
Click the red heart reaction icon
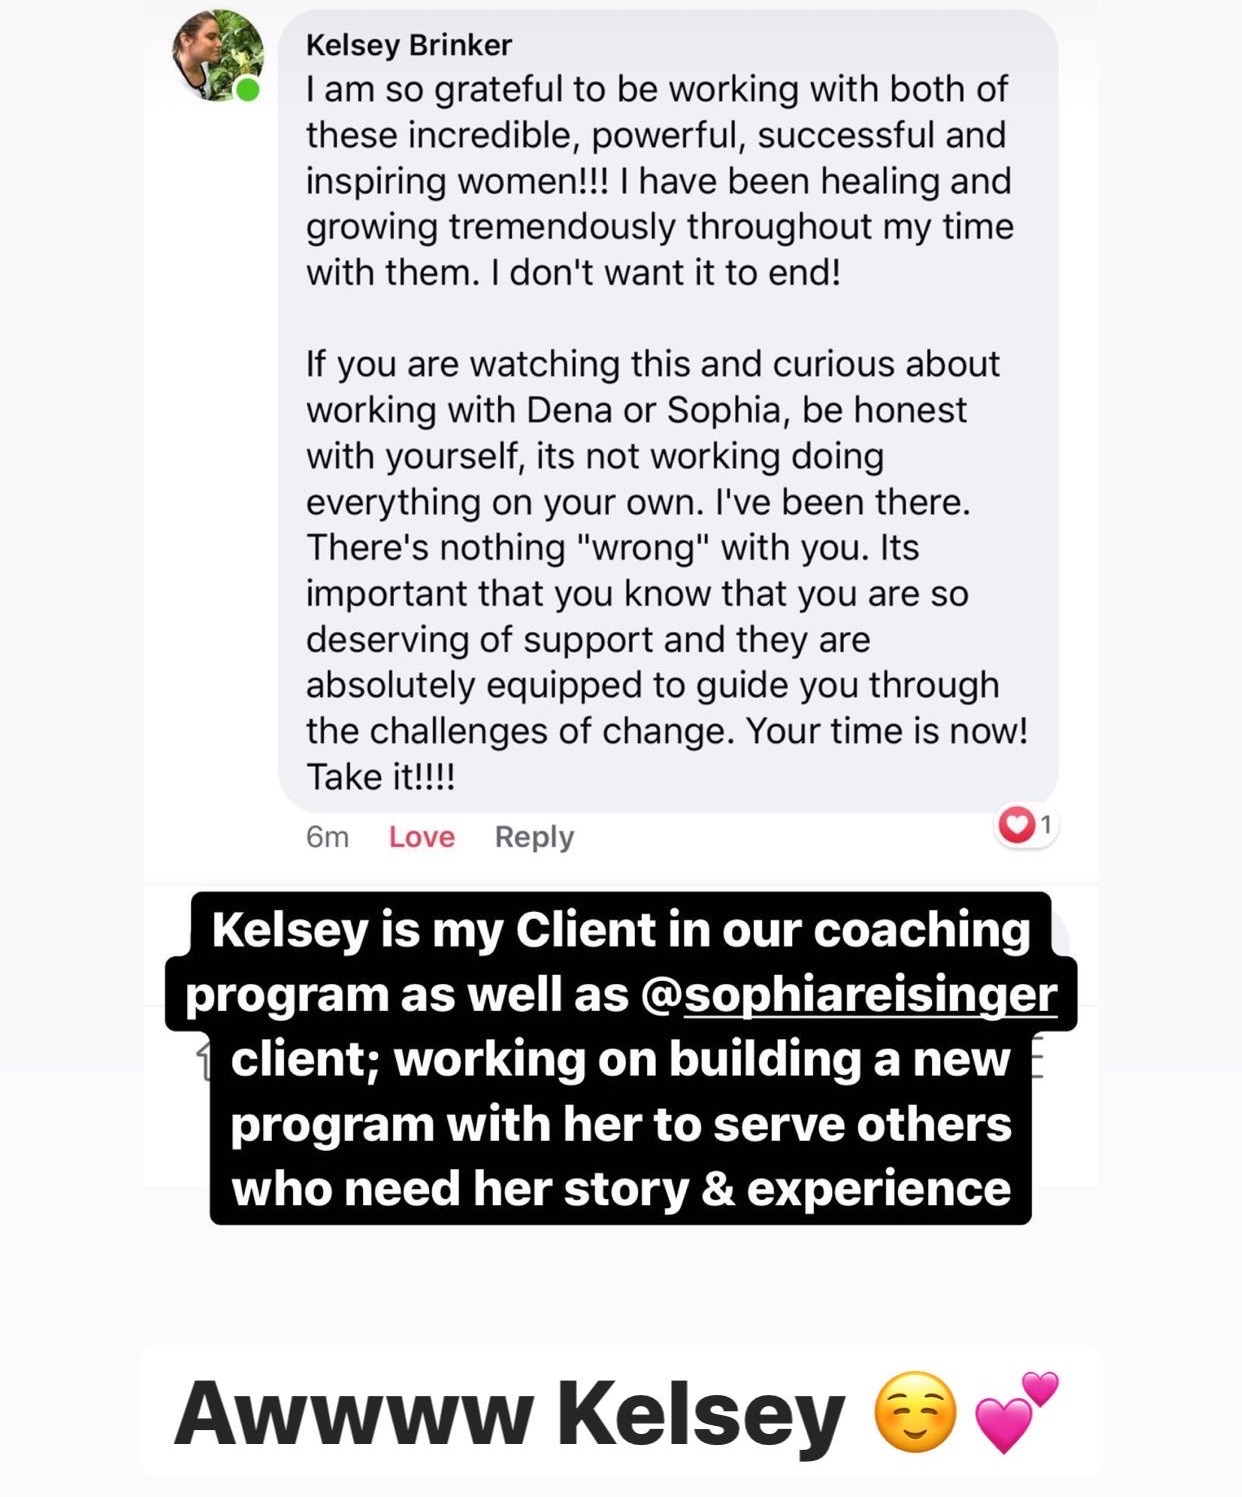coord(1016,825)
